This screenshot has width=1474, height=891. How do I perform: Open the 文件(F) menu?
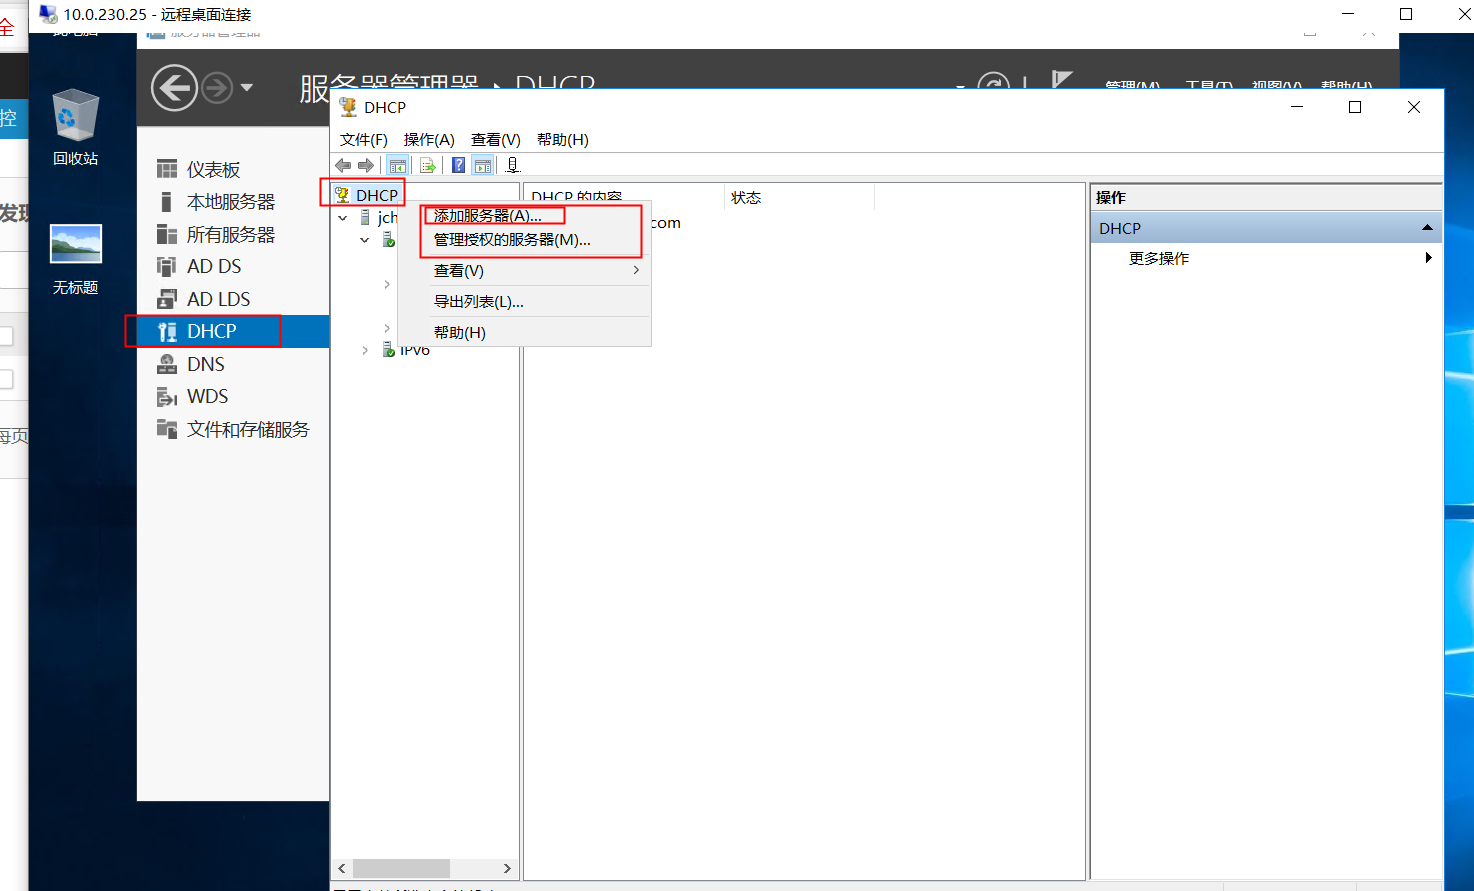coord(364,139)
